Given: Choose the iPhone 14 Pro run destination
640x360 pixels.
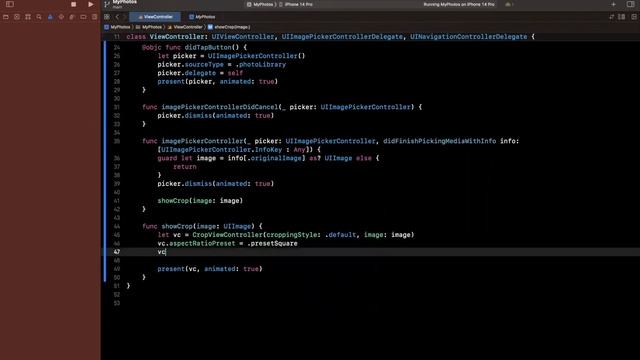Looking at the screenshot, I should pyautogui.click(x=296, y=4).
